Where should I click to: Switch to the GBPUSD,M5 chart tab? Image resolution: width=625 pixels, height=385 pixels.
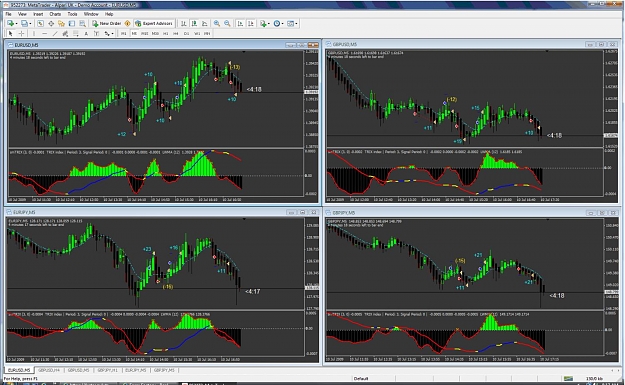pyautogui.click(x=78, y=370)
